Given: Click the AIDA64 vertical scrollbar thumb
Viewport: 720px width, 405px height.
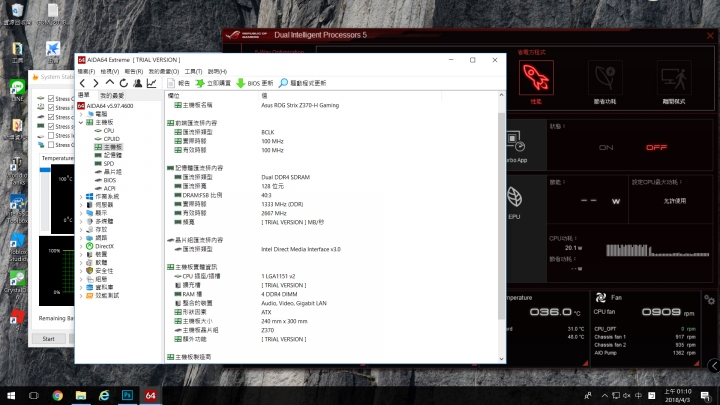Looking at the screenshot, I should pyautogui.click(x=501, y=216).
